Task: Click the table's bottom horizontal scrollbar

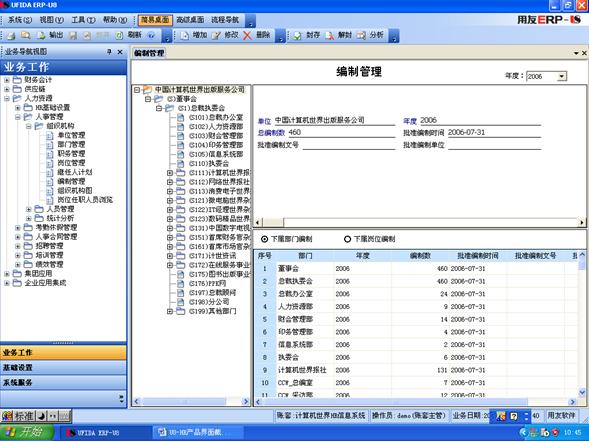Action: (x=415, y=402)
